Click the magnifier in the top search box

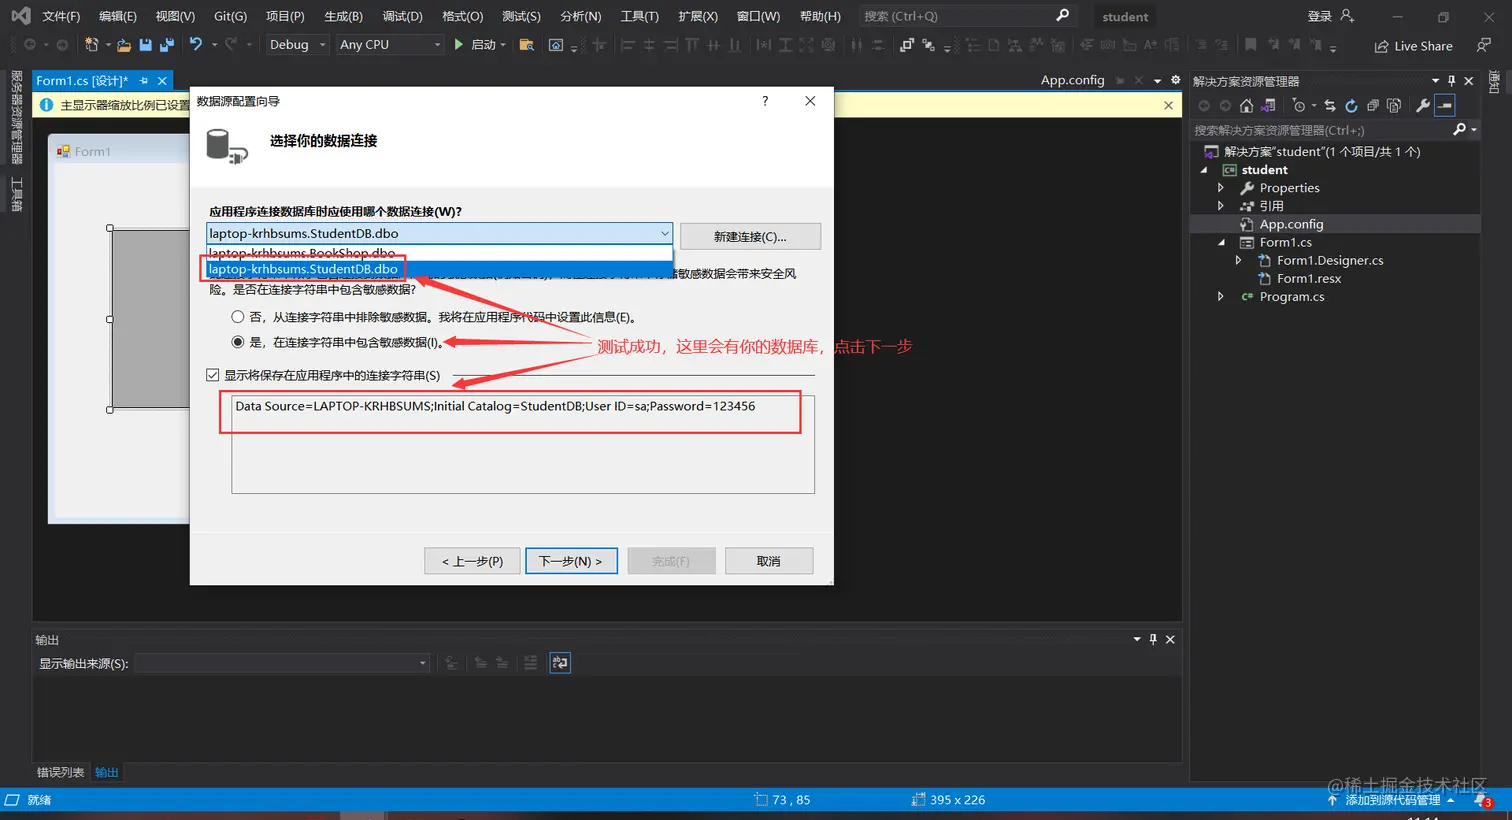click(1062, 16)
